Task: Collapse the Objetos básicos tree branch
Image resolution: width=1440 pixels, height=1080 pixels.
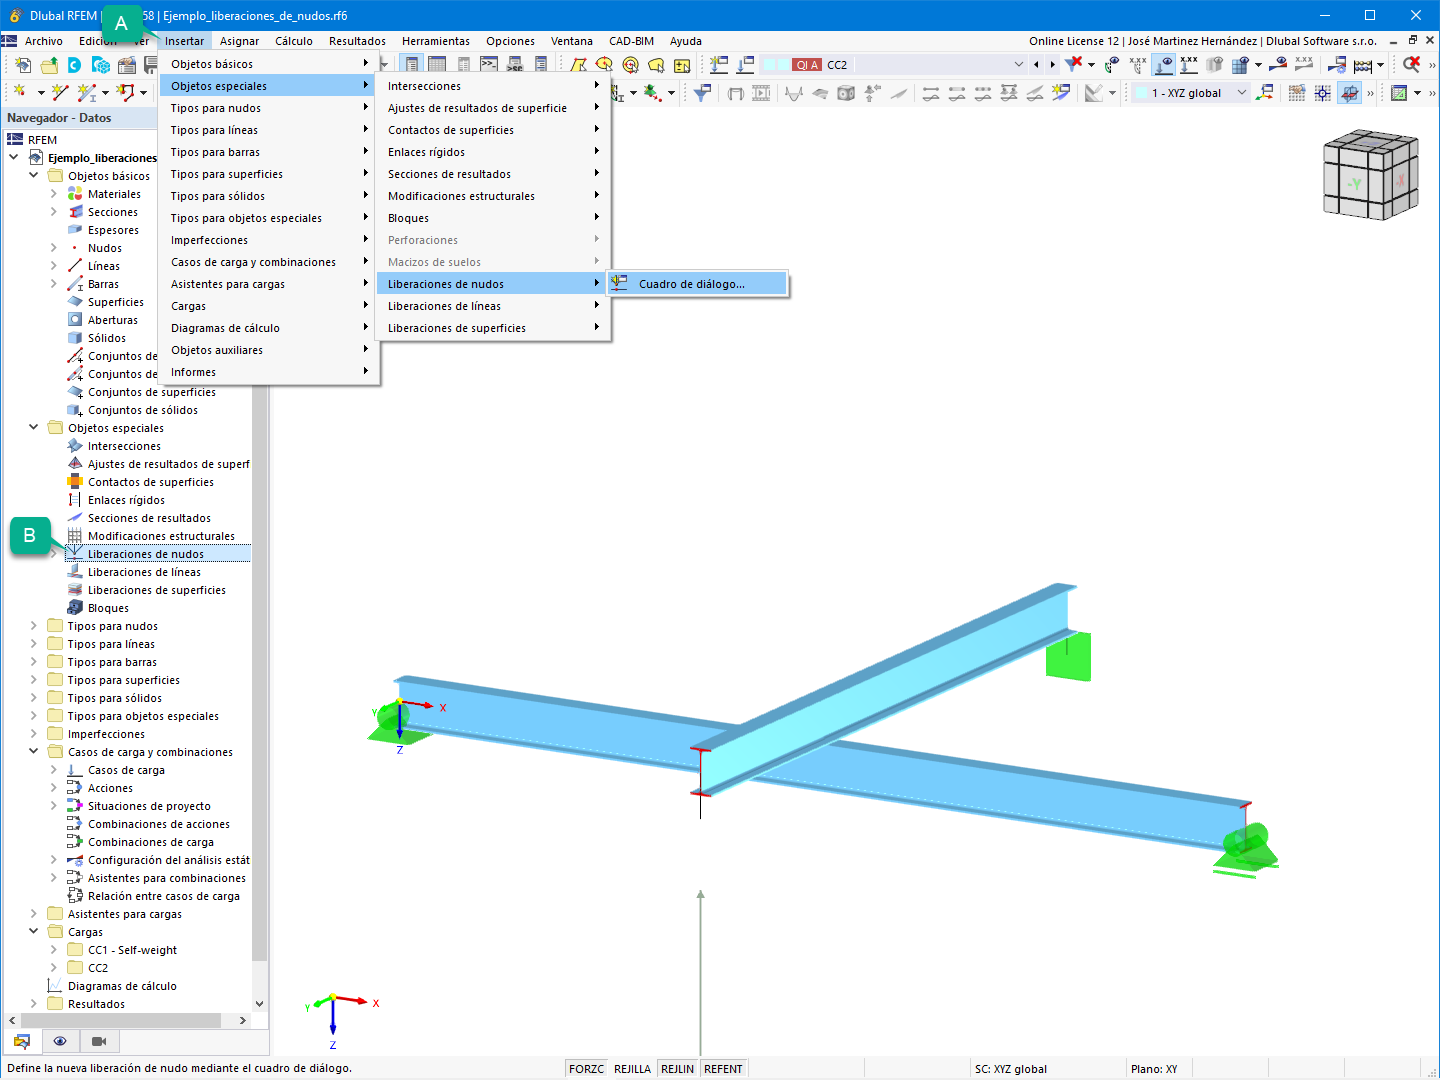Action: [33, 175]
